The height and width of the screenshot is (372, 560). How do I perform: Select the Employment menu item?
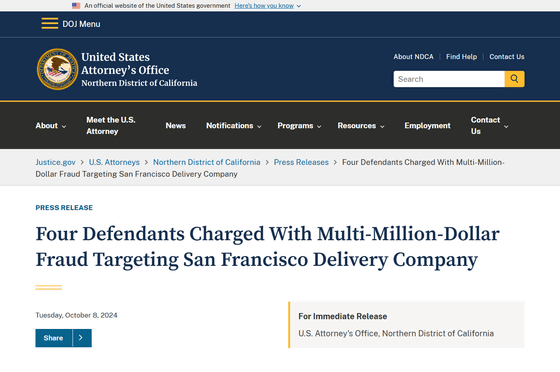pos(427,126)
